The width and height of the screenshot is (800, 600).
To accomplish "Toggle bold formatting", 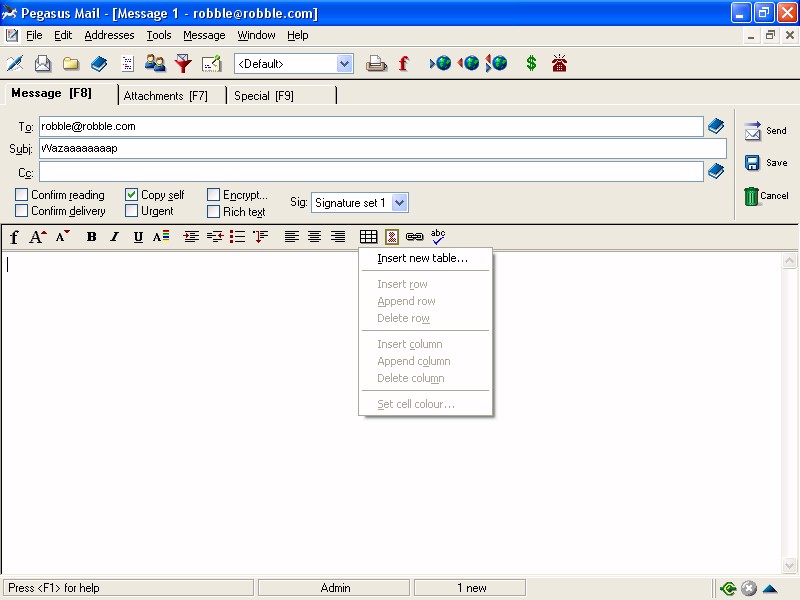I will point(91,237).
